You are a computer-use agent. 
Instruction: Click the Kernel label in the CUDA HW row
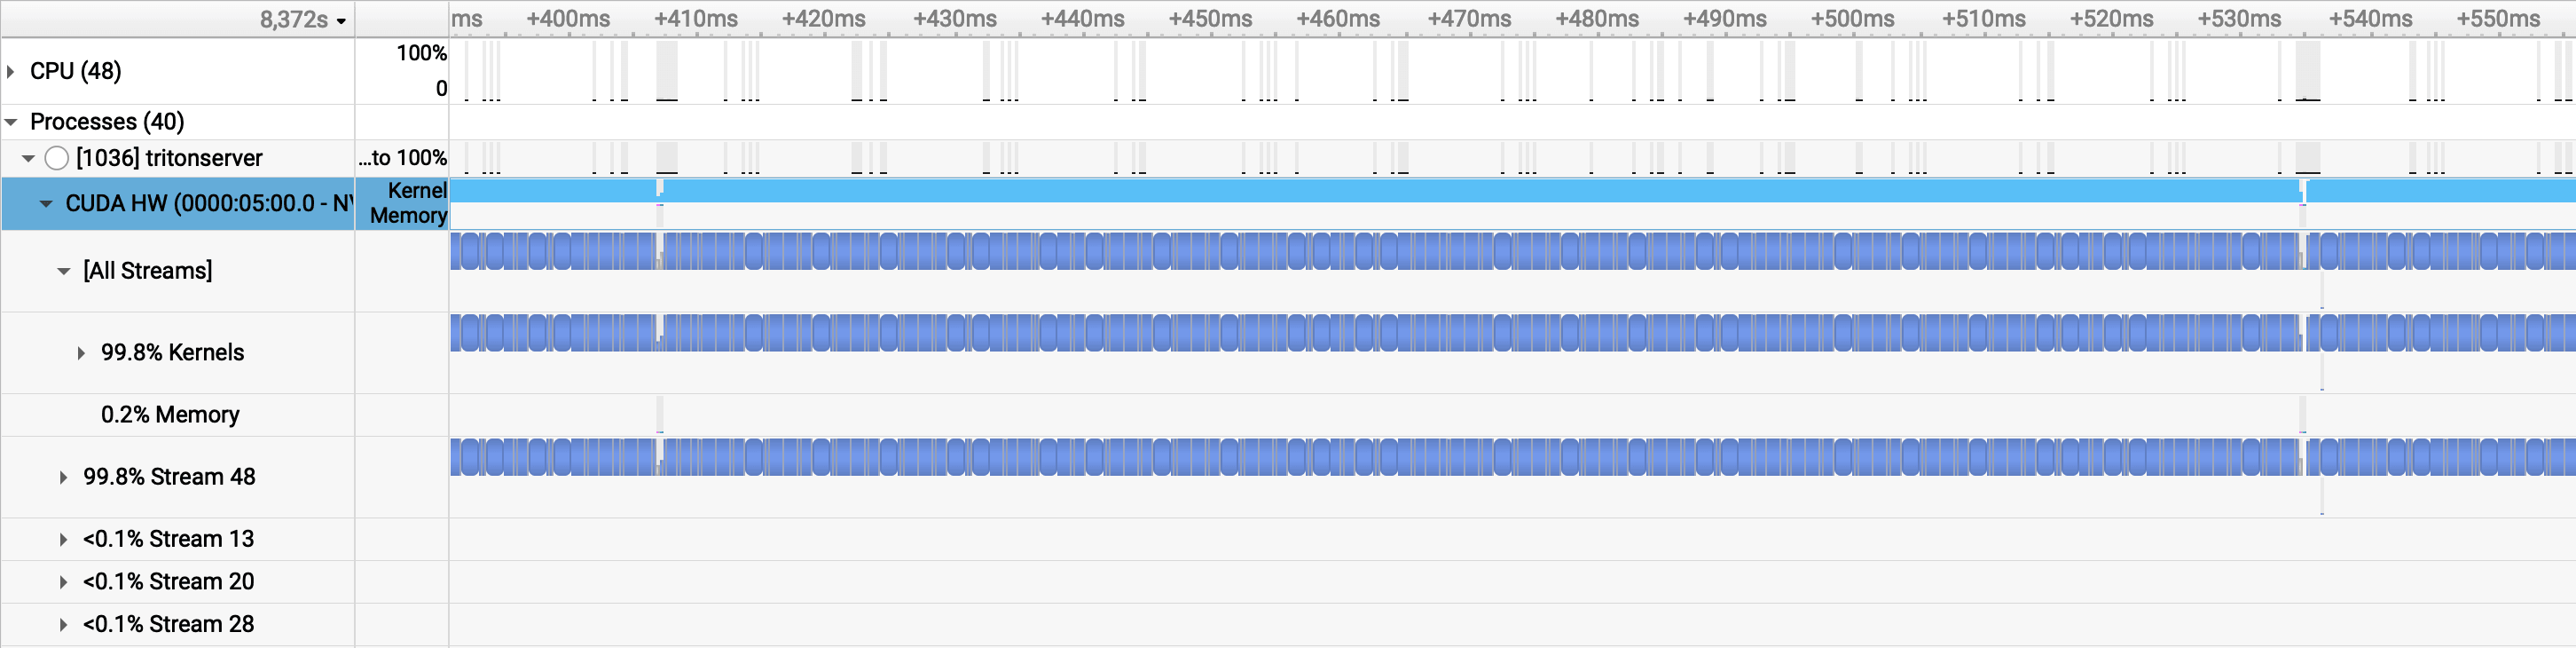click(417, 191)
